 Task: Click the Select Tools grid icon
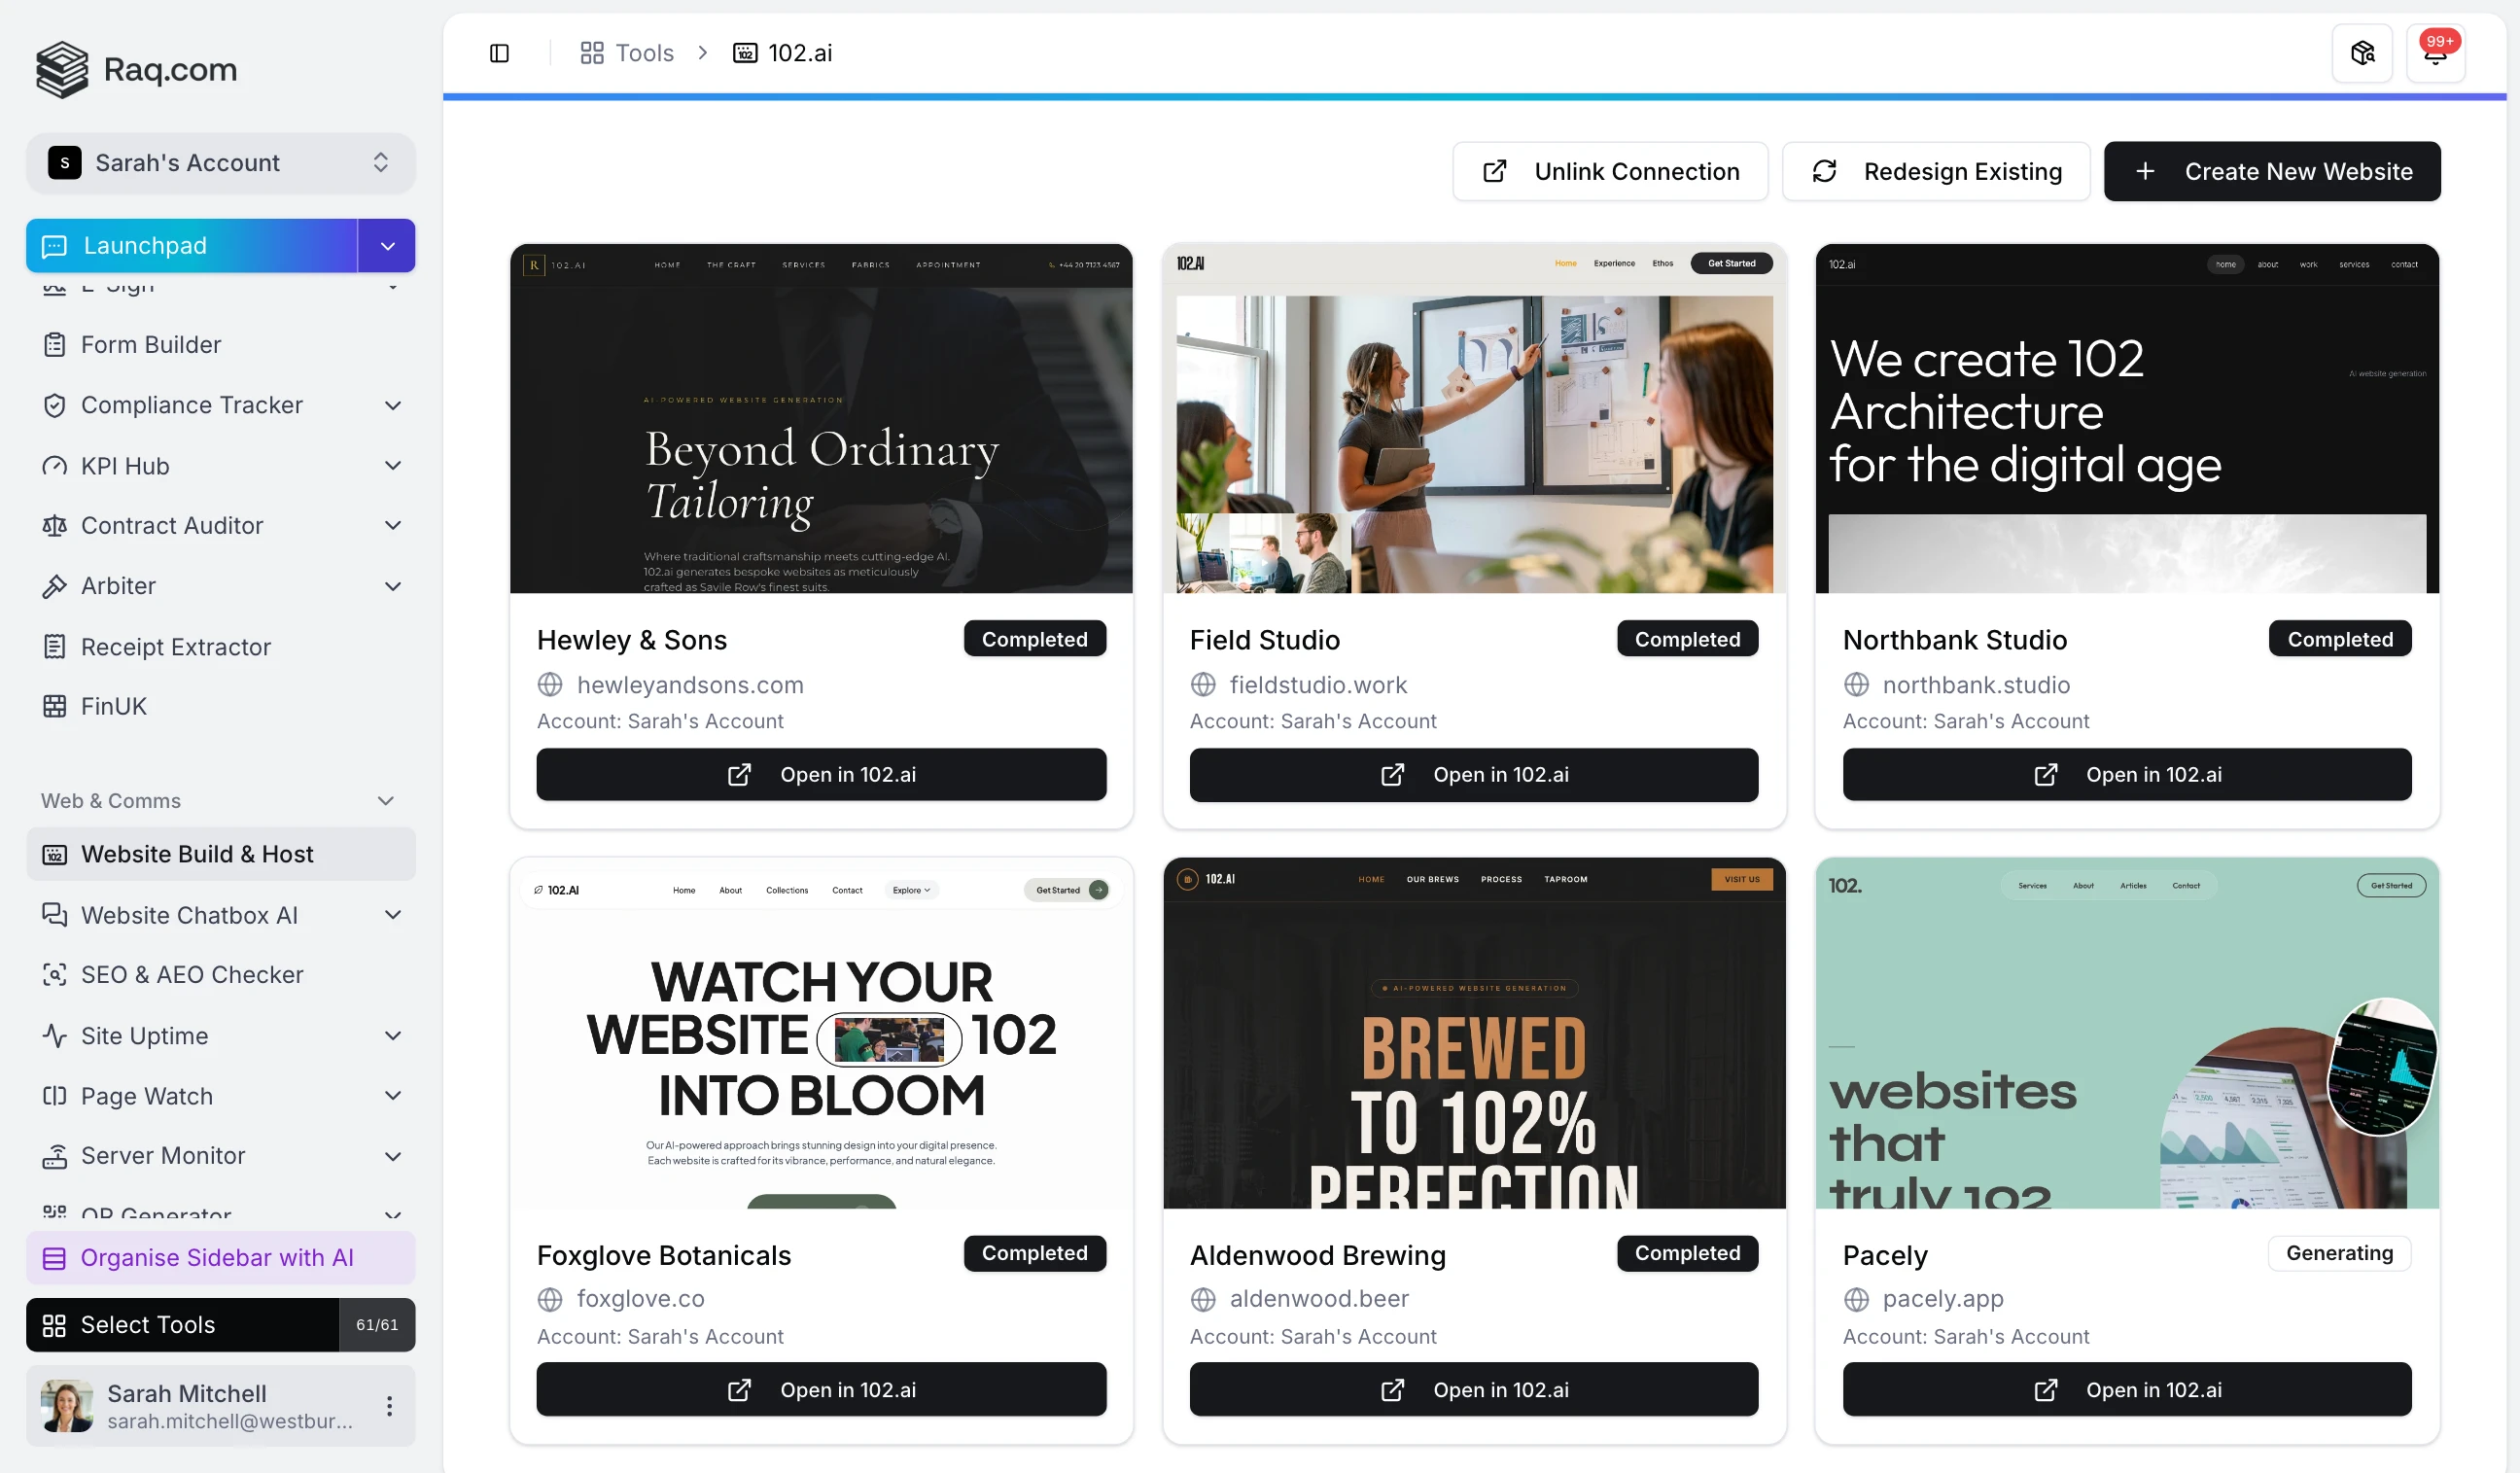click(x=55, y=1325)
